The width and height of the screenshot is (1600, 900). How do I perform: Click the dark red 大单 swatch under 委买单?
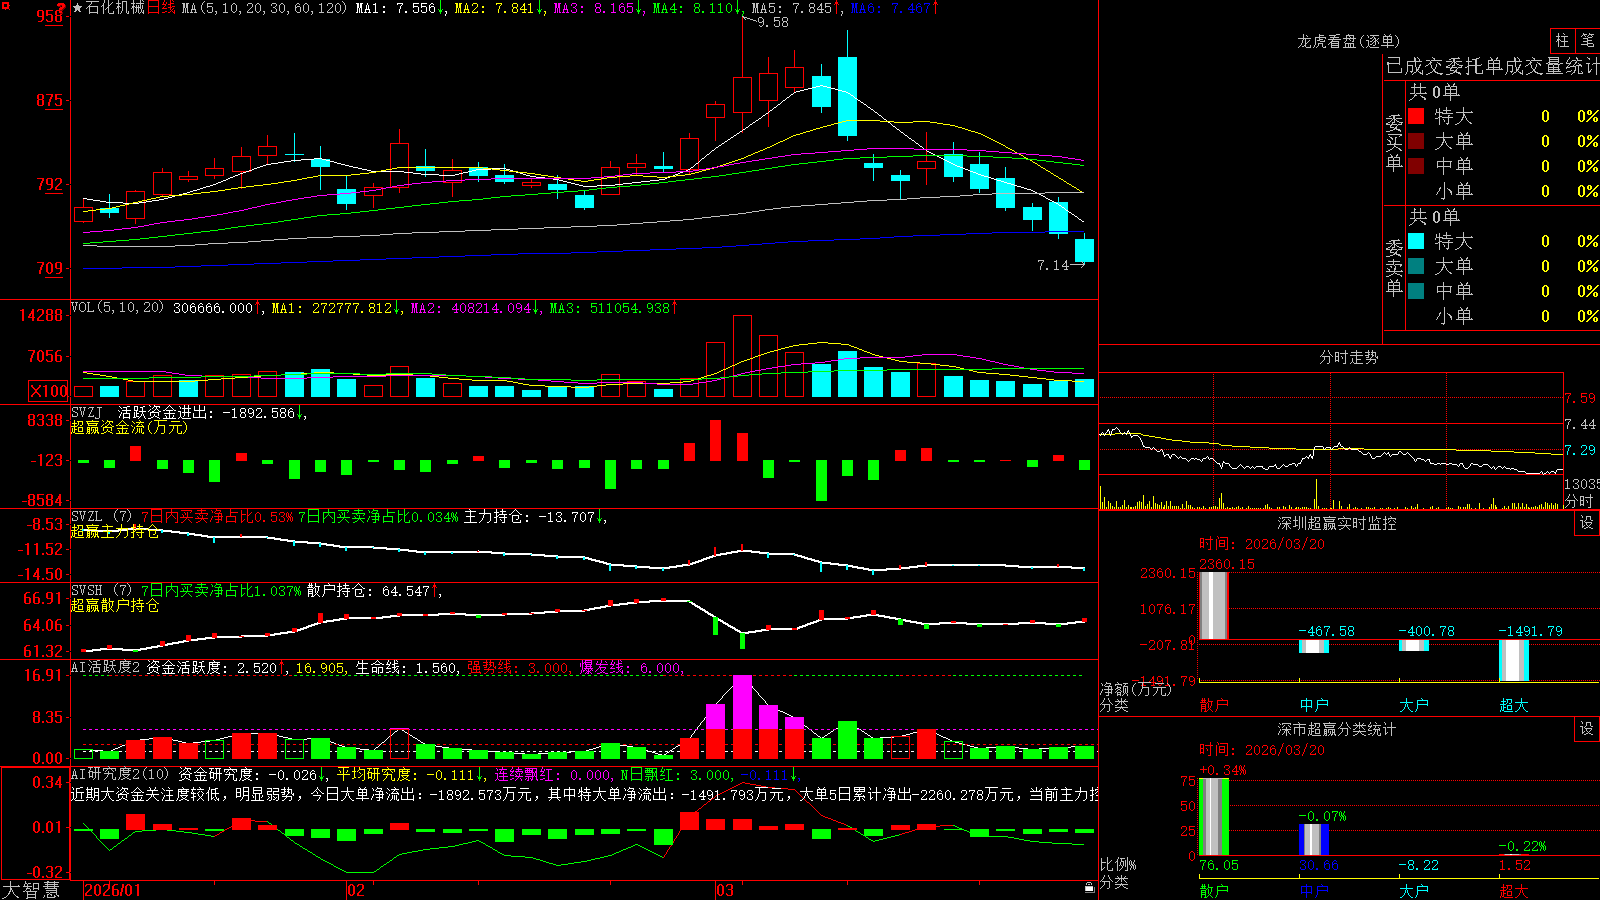tap(1416, 141)
